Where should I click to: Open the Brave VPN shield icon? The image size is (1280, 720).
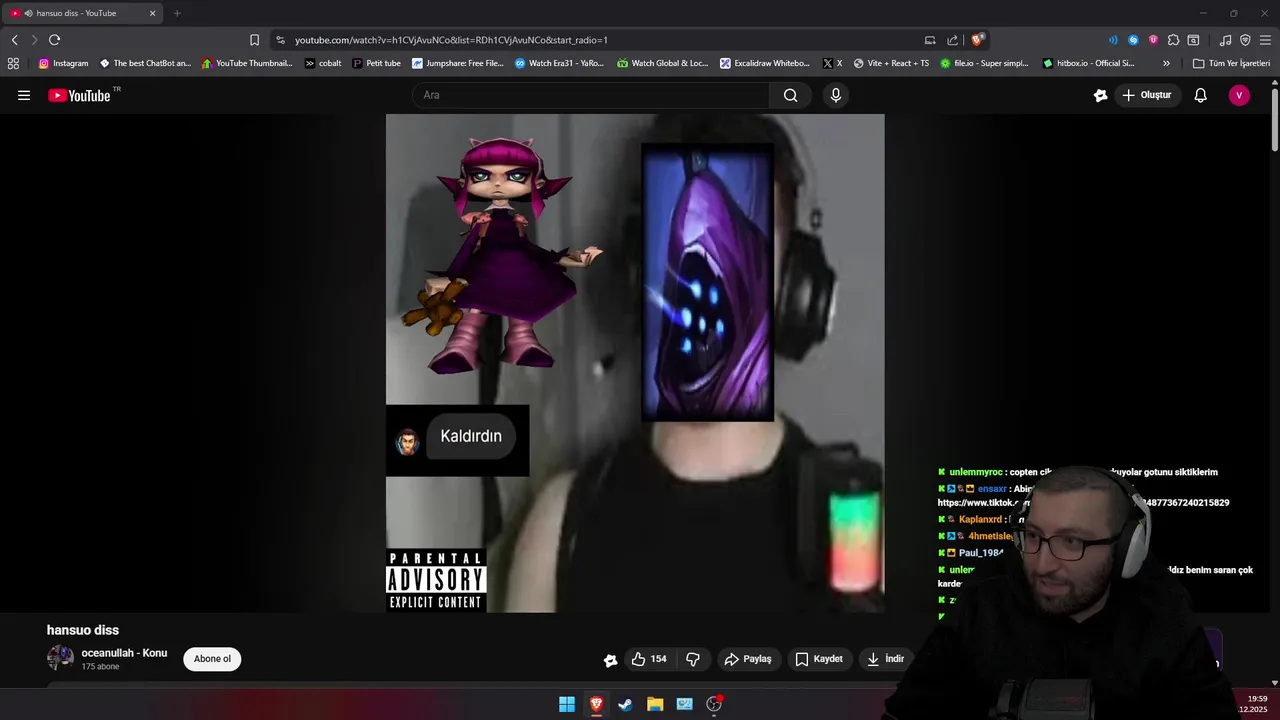coord(1245,40)
